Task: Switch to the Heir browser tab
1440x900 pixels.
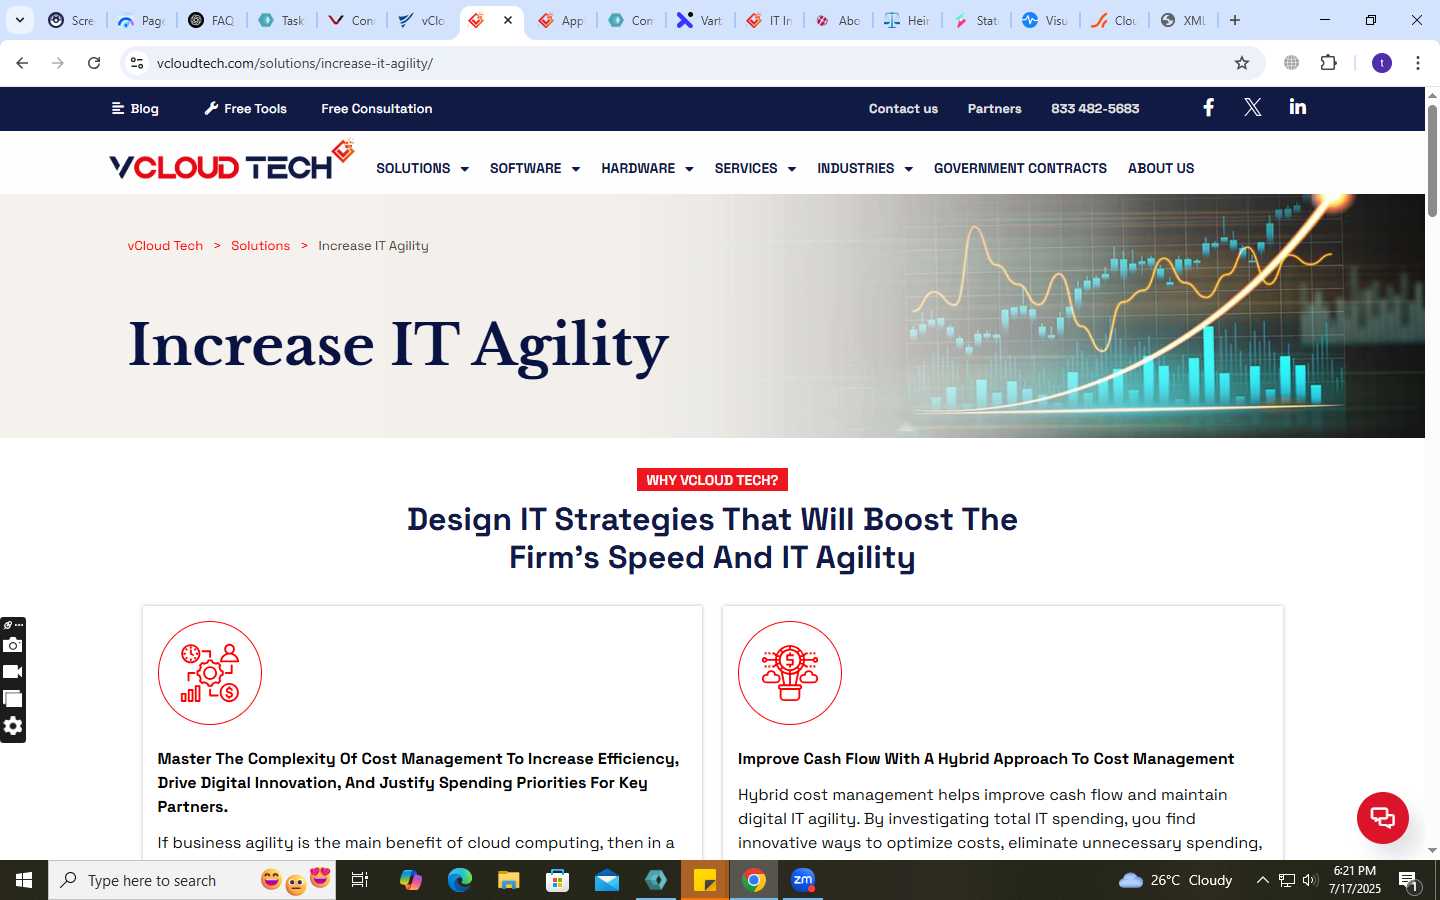Action: (907, 20)
